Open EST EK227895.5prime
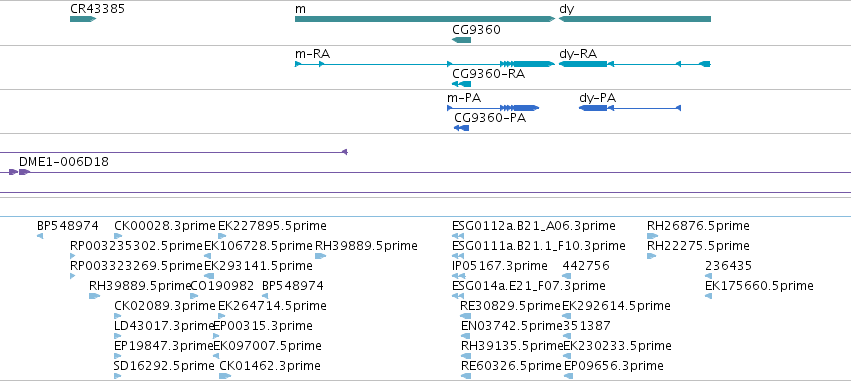The height and width of the screenshot is (381, 851). pyautogui.click(x=272, y=226)
